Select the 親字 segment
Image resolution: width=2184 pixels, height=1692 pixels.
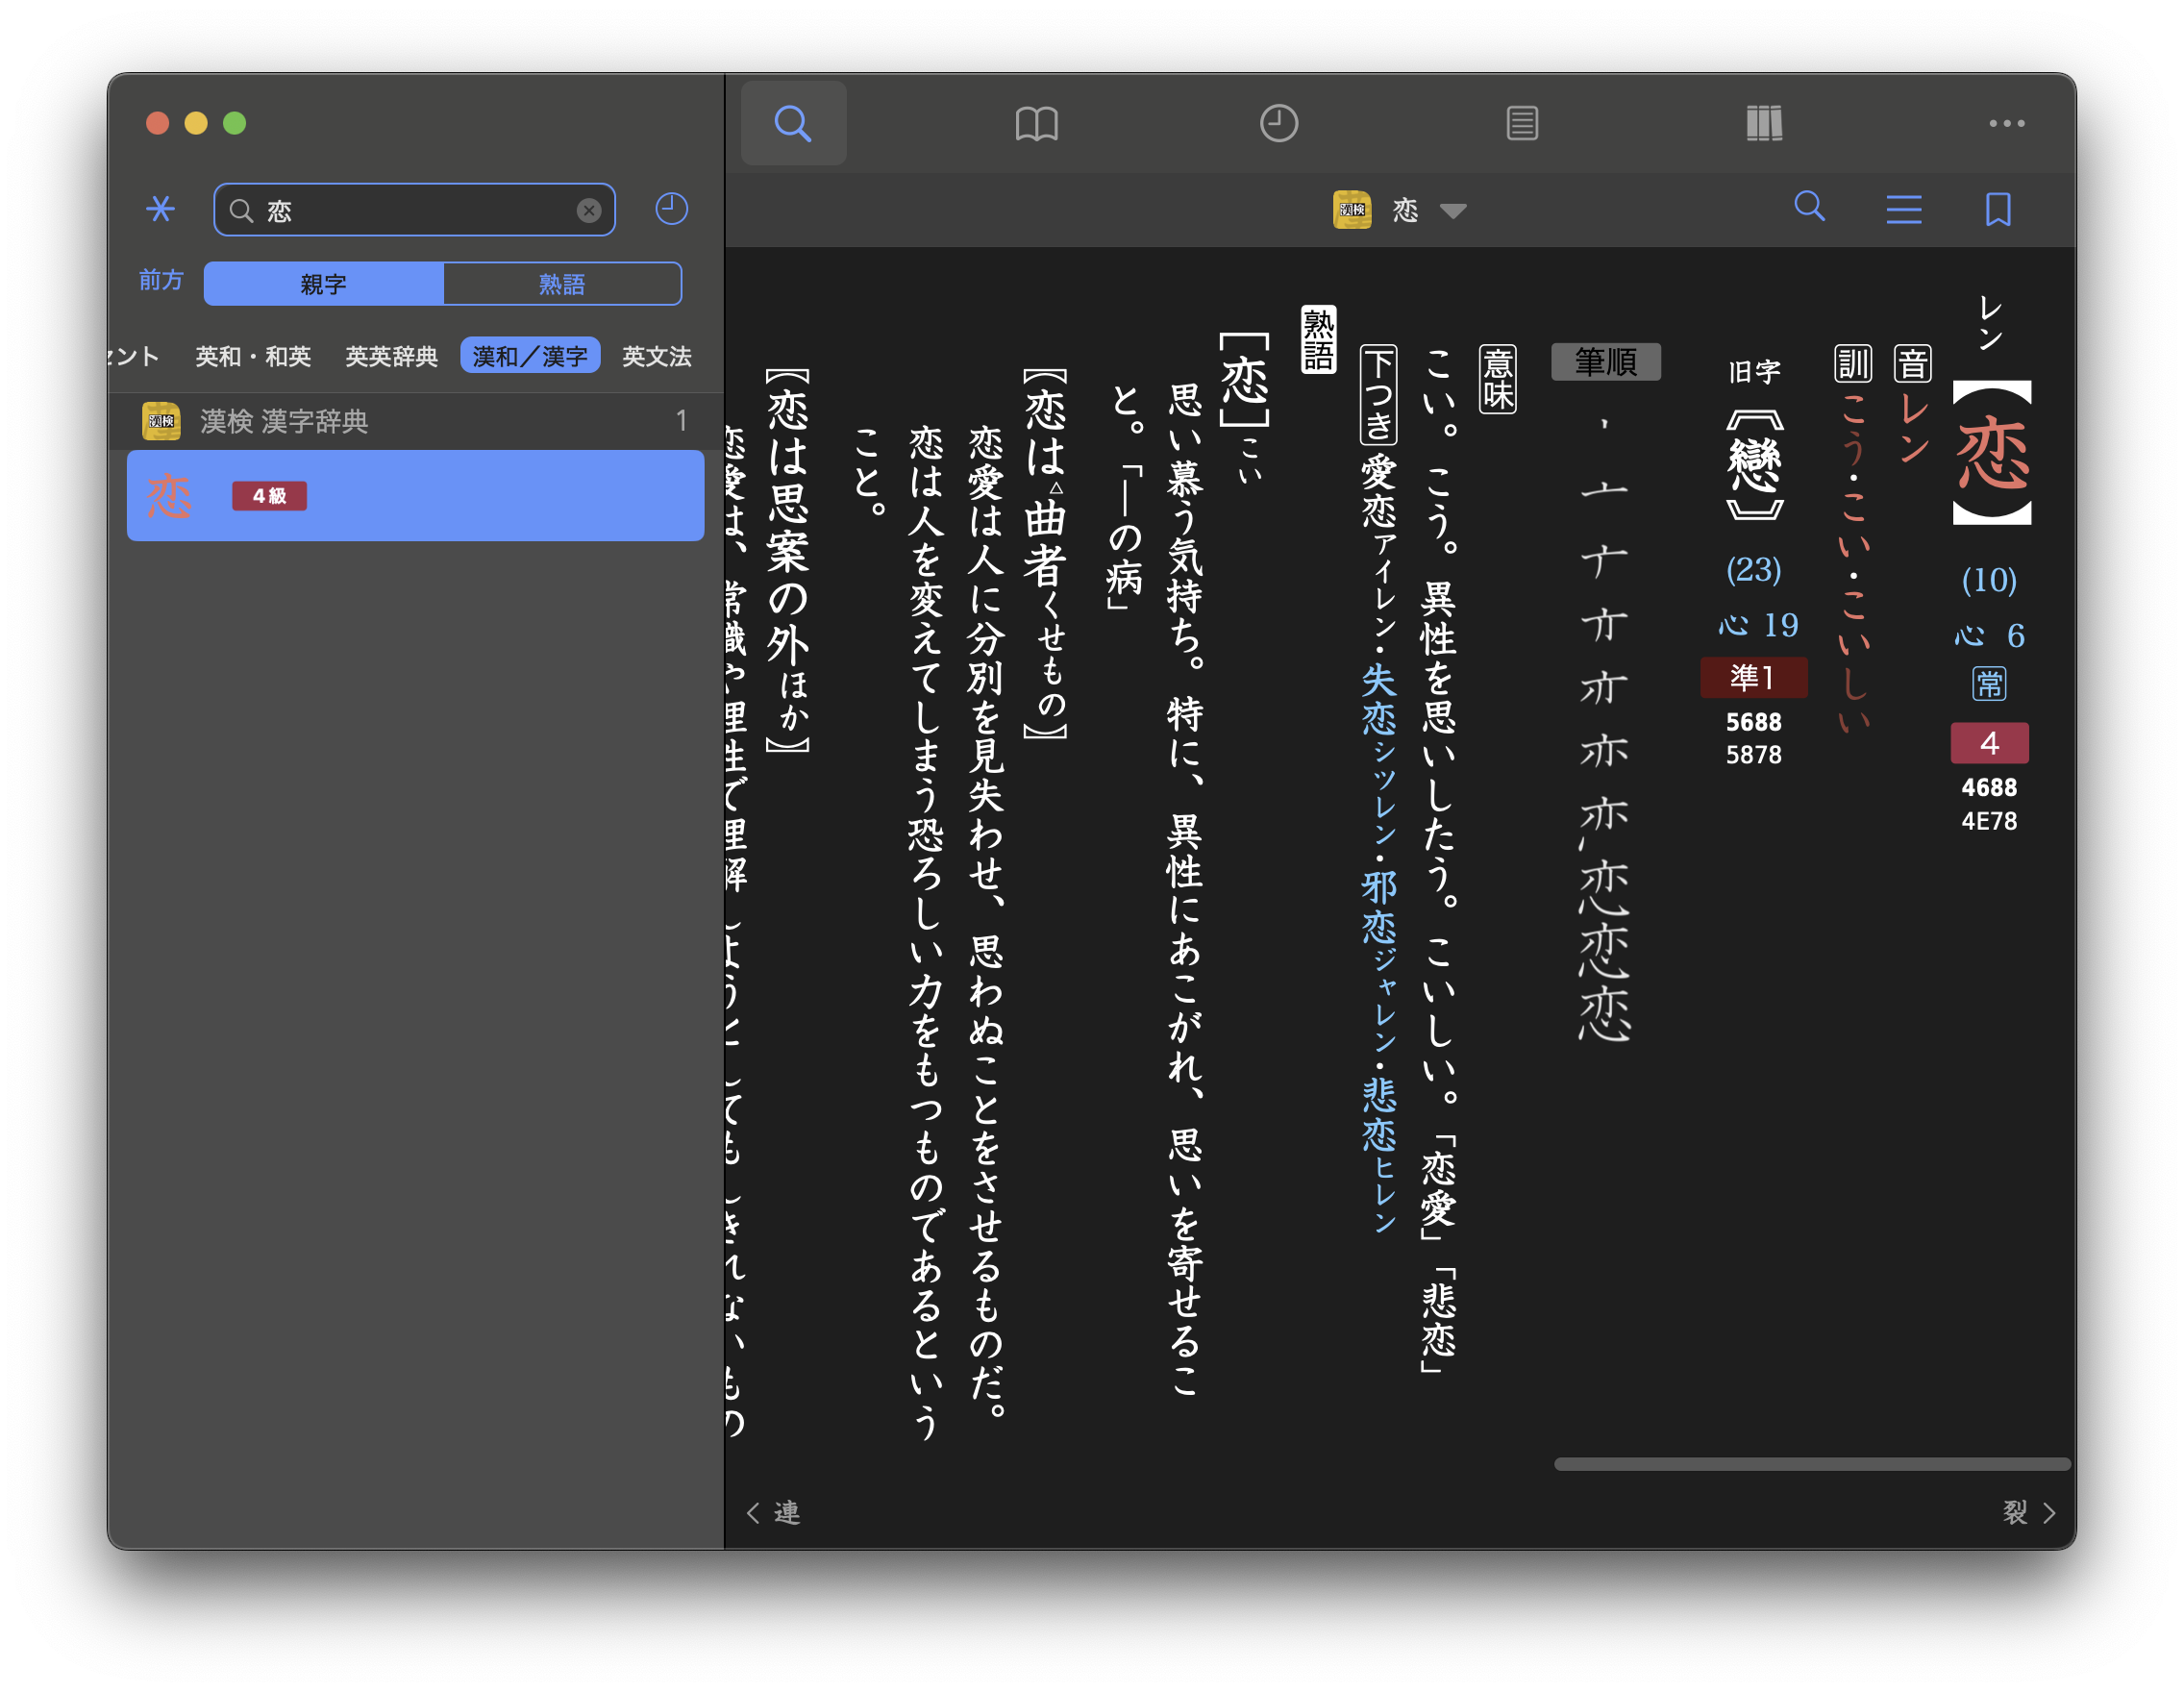(323, 284)
